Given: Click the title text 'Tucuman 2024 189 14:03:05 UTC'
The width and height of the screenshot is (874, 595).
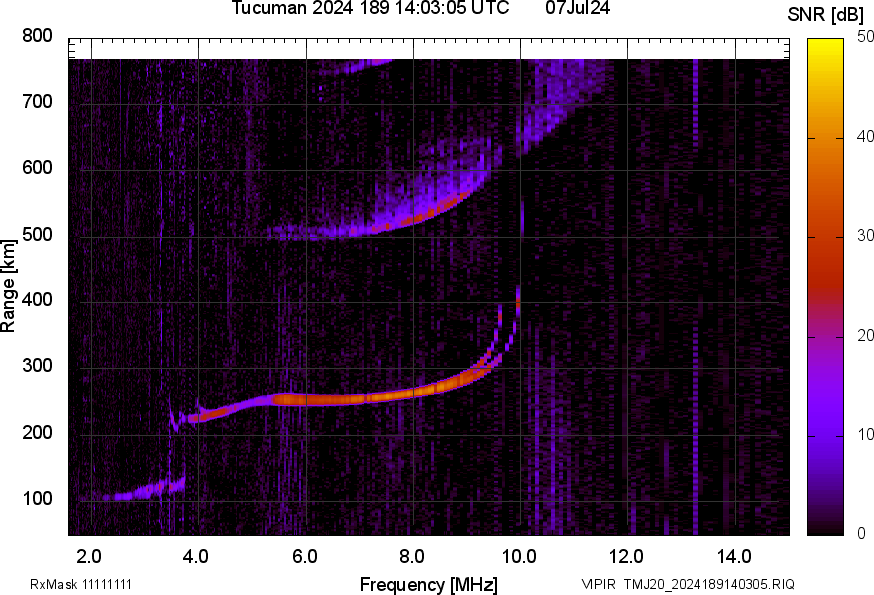Looking at the screenshot, I should click(370, 8).
